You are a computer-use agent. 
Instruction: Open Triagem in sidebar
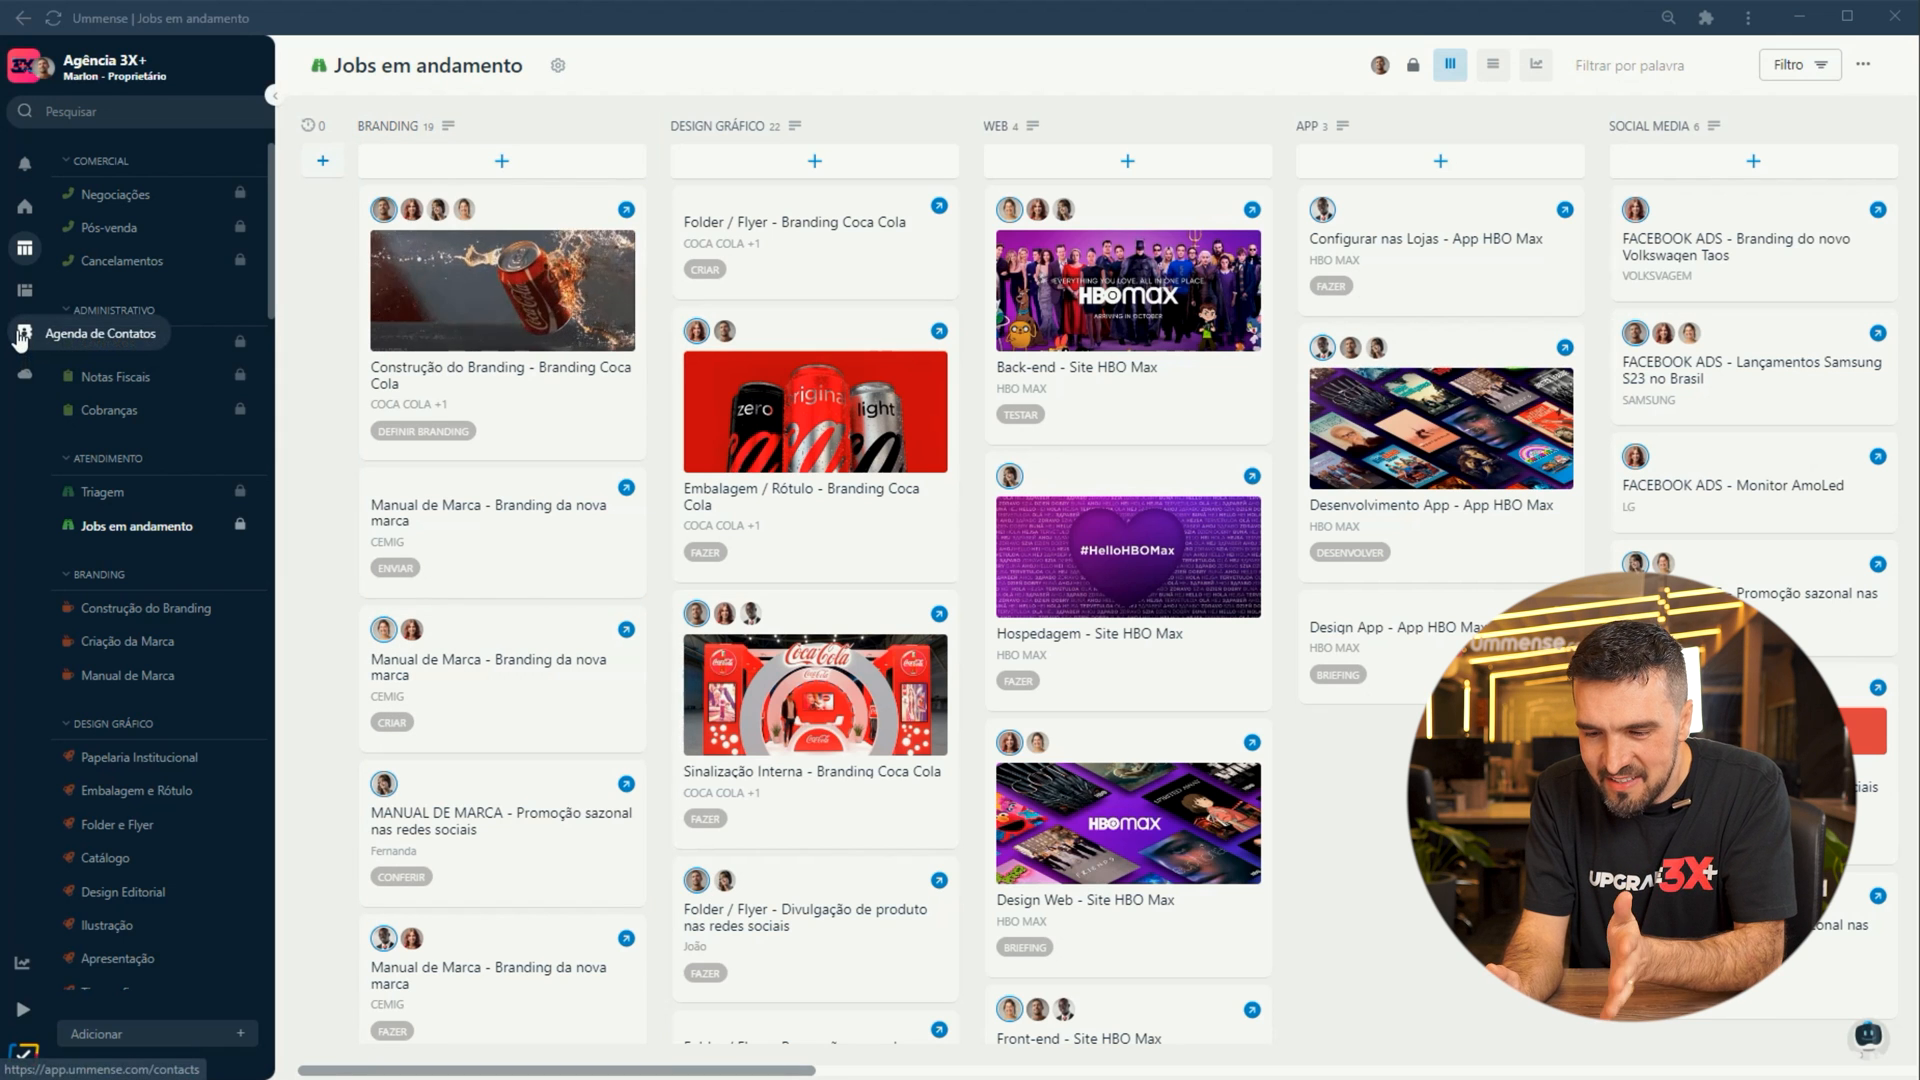(102, 492)
